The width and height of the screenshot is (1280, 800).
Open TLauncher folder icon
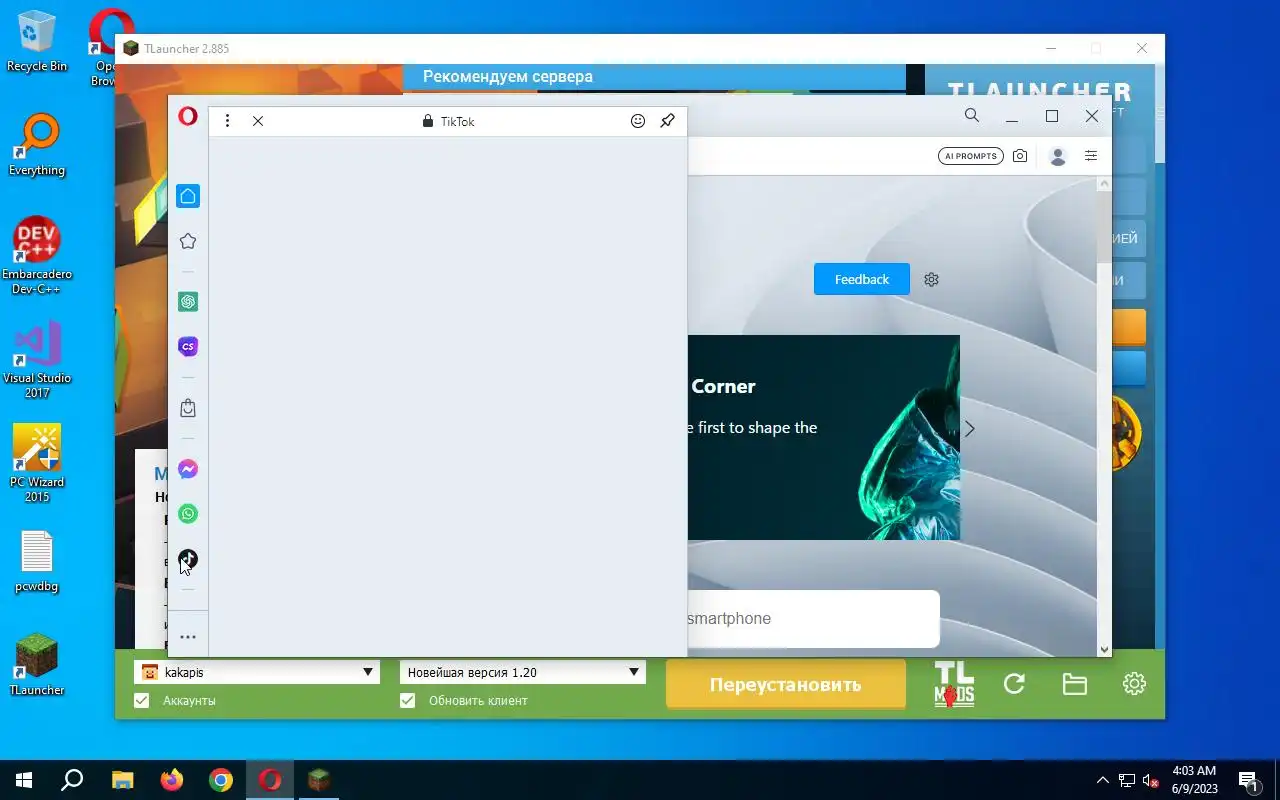(x=1075, y=684)
